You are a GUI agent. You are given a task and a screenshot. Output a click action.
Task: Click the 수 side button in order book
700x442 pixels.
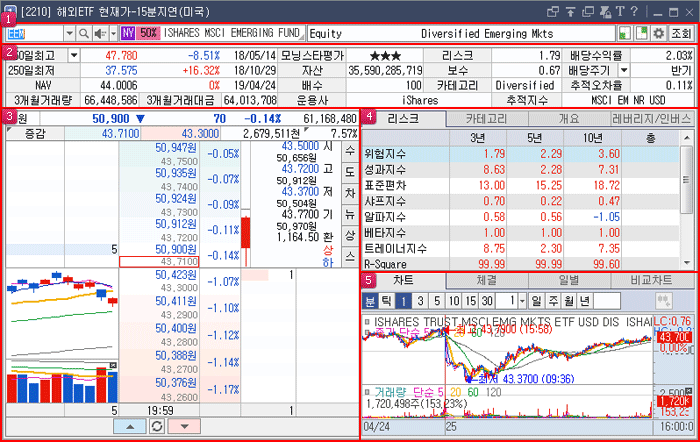[350, 150]
